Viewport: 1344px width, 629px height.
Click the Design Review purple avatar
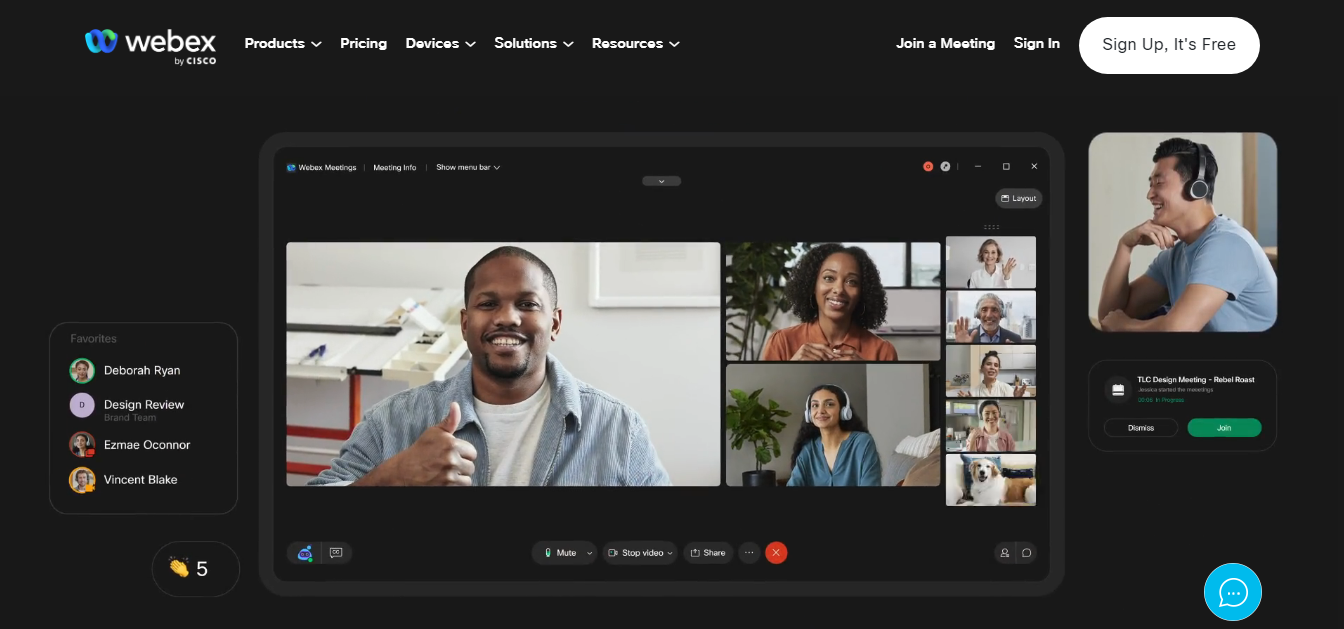point(82,405)
